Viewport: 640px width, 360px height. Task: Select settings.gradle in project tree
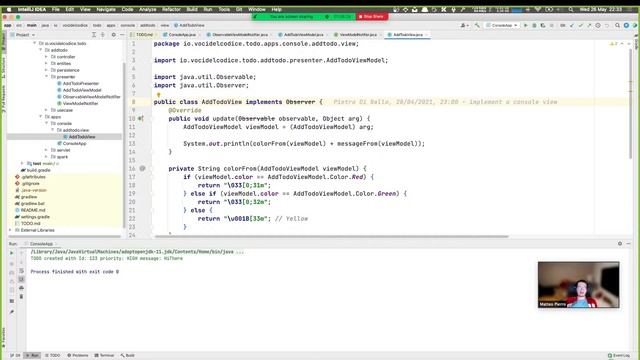point(32,217)
